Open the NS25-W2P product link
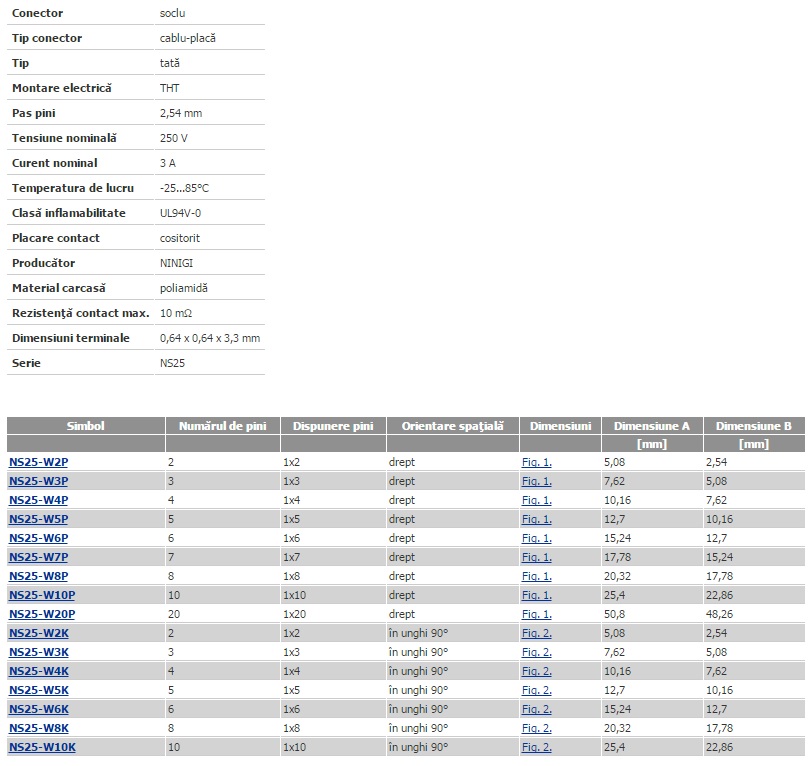Image resolution: width=811 pixels, height=766 pixels. click(38, 462)
